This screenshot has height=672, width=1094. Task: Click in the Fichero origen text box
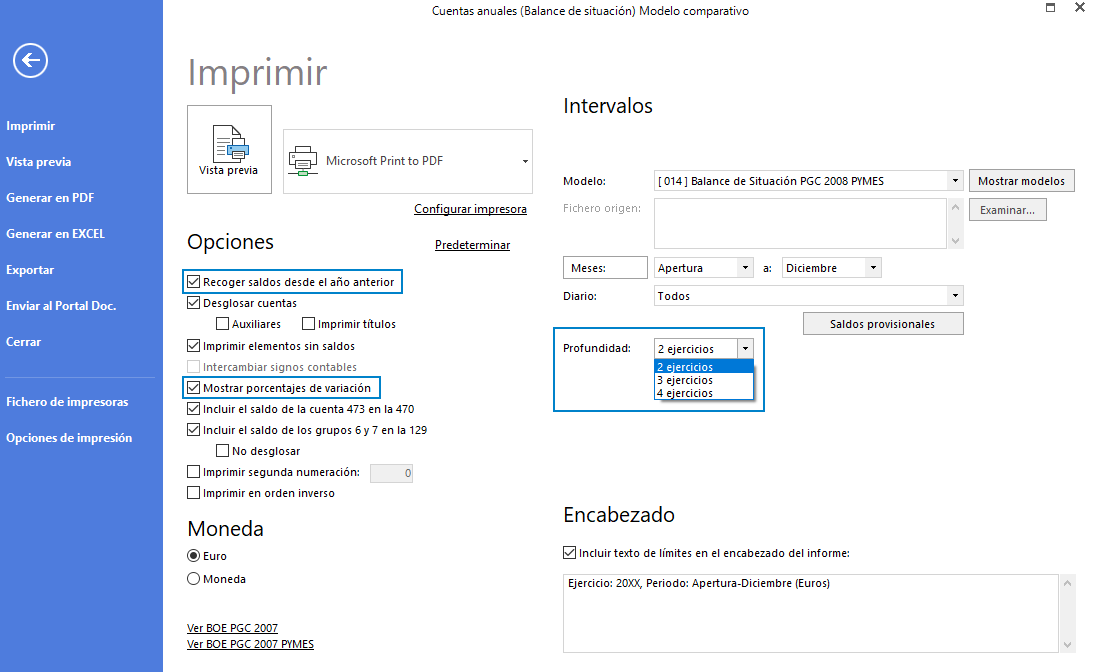(x=800, y=223)
